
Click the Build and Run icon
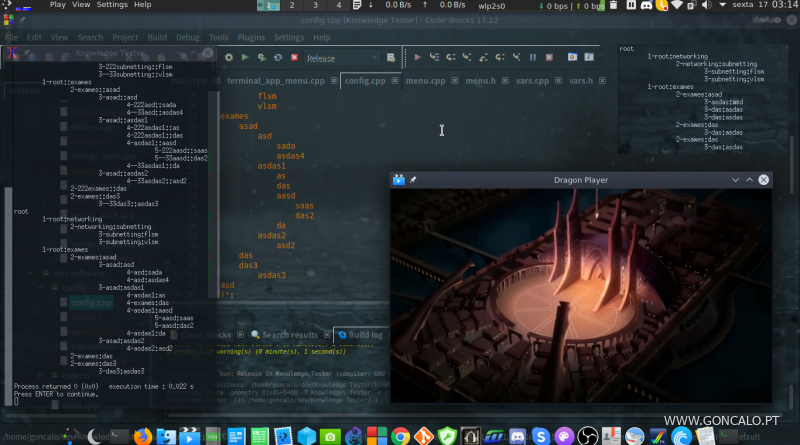(262, 58)
